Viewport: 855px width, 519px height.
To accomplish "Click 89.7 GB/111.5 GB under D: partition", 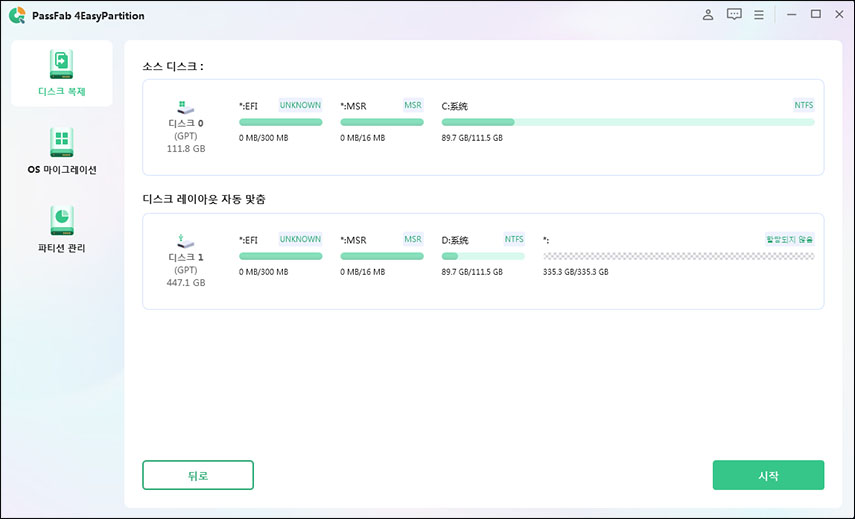I will [472, 272].
